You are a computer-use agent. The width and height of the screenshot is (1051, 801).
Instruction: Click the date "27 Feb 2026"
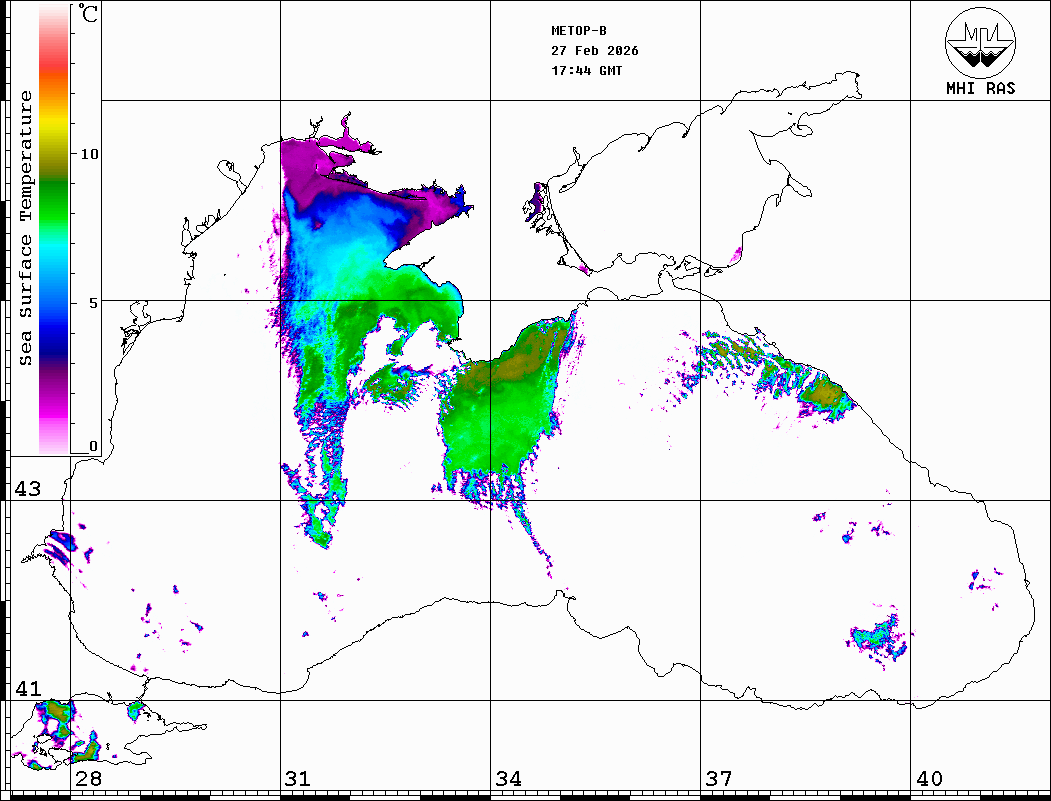595,50
